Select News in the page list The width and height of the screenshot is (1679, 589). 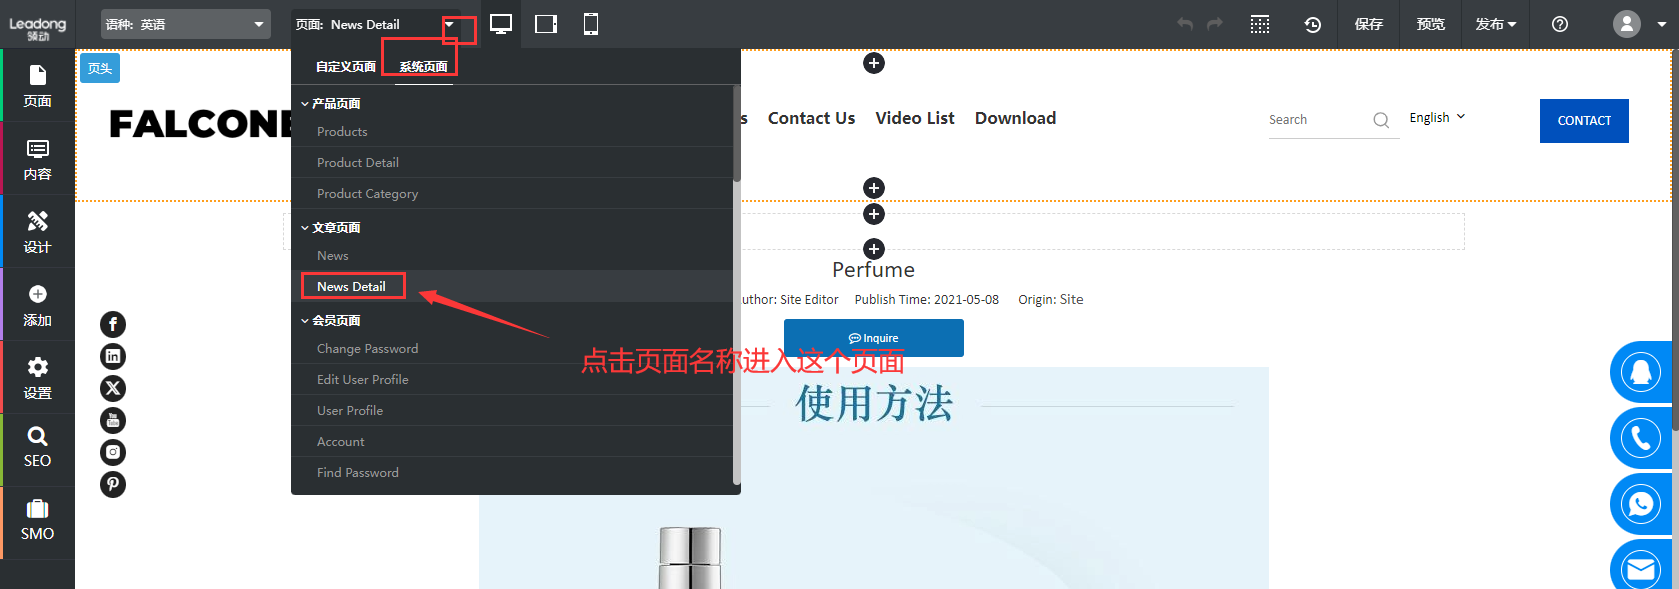512,255
